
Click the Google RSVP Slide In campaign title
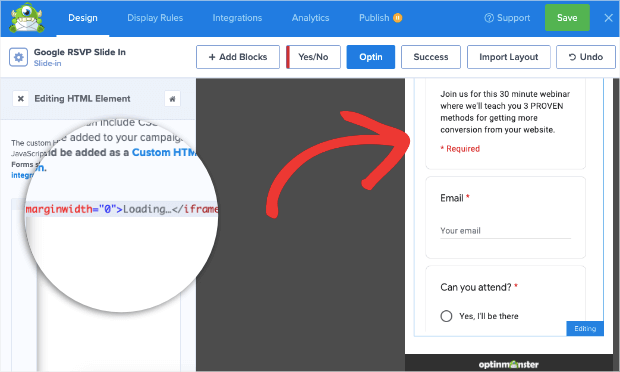pyautogui.click(x=79, y=52)
